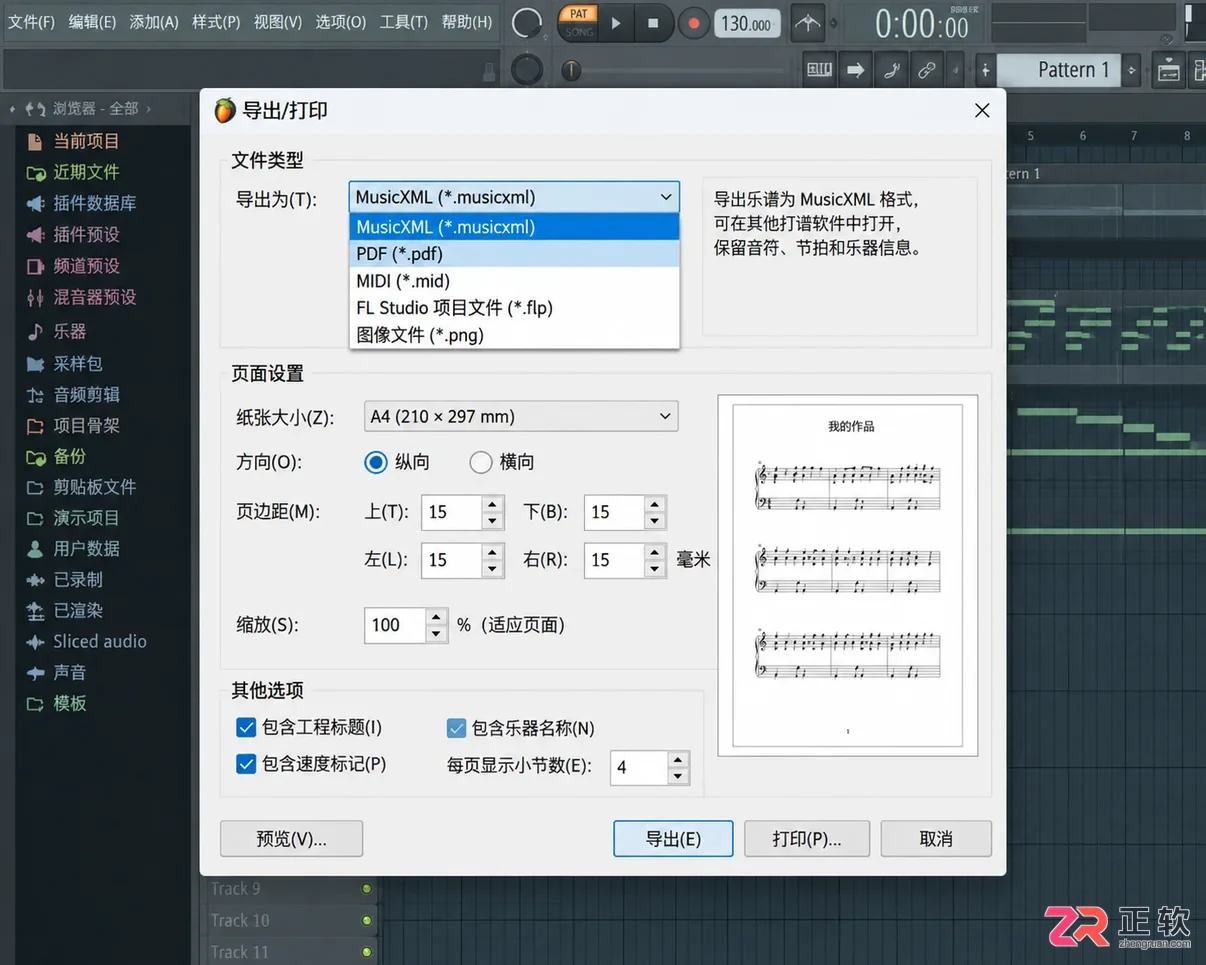Click the red Record button
This screenshot has width=1206, height=965.
693,22
